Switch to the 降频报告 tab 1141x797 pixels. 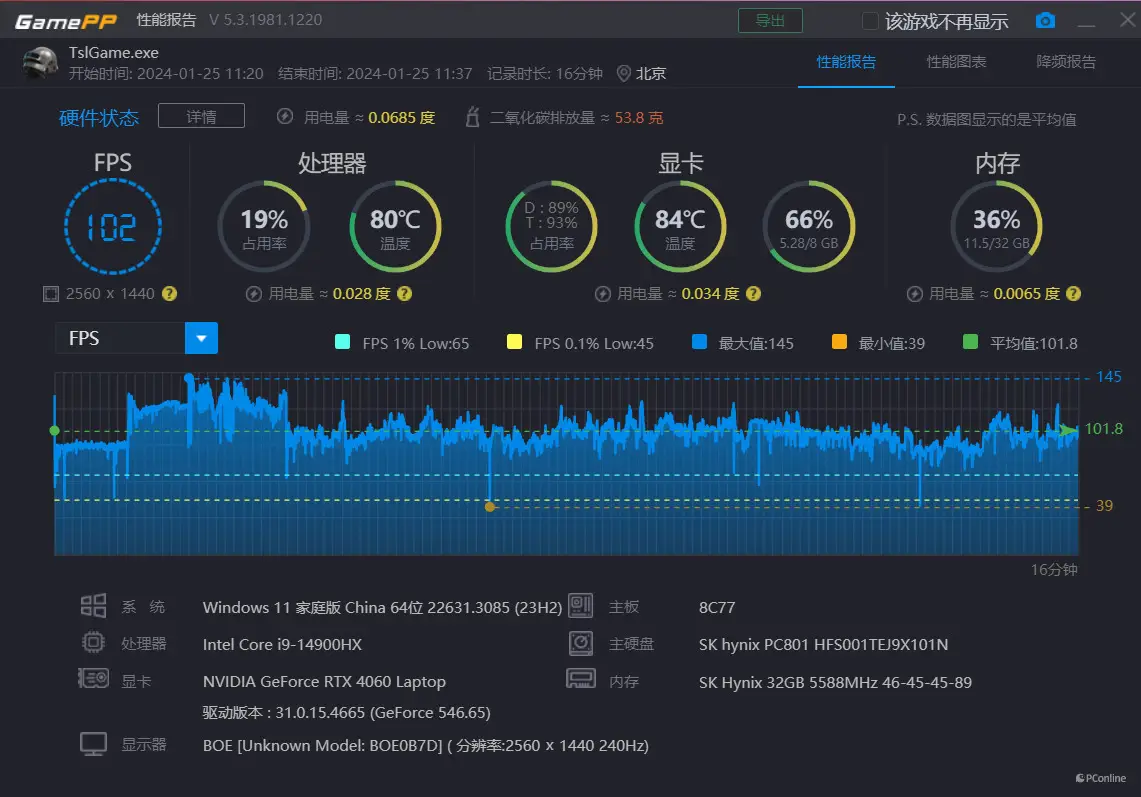[x=1066, y=62]
